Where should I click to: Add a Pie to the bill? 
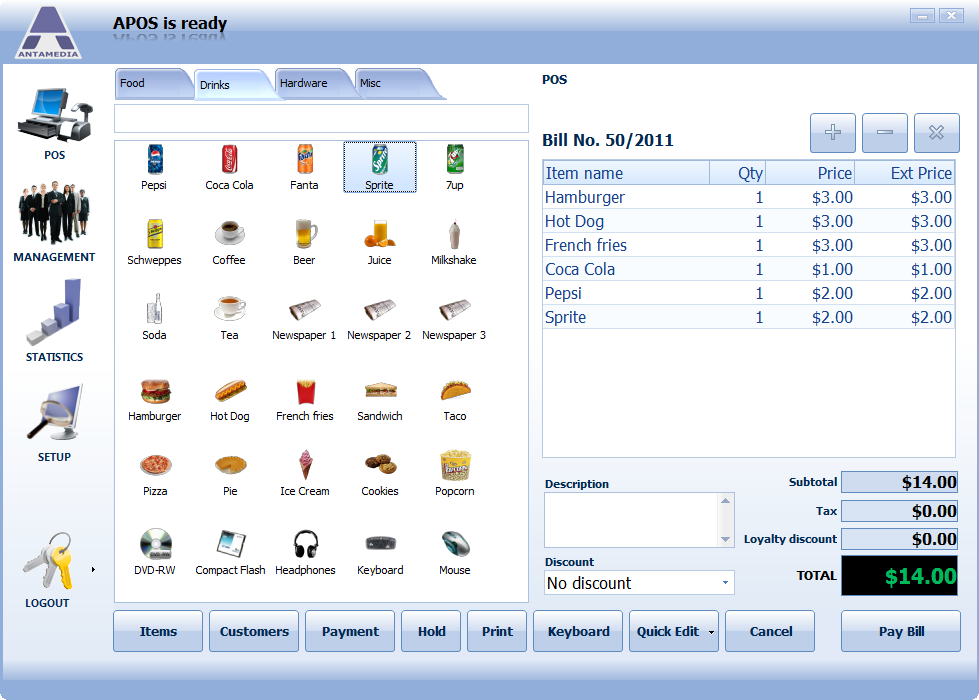point(230,475)
